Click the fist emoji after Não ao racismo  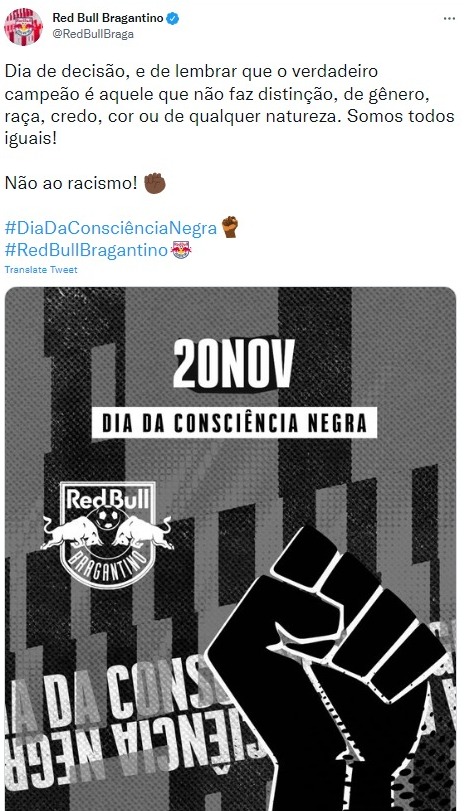tap(155, 183)
